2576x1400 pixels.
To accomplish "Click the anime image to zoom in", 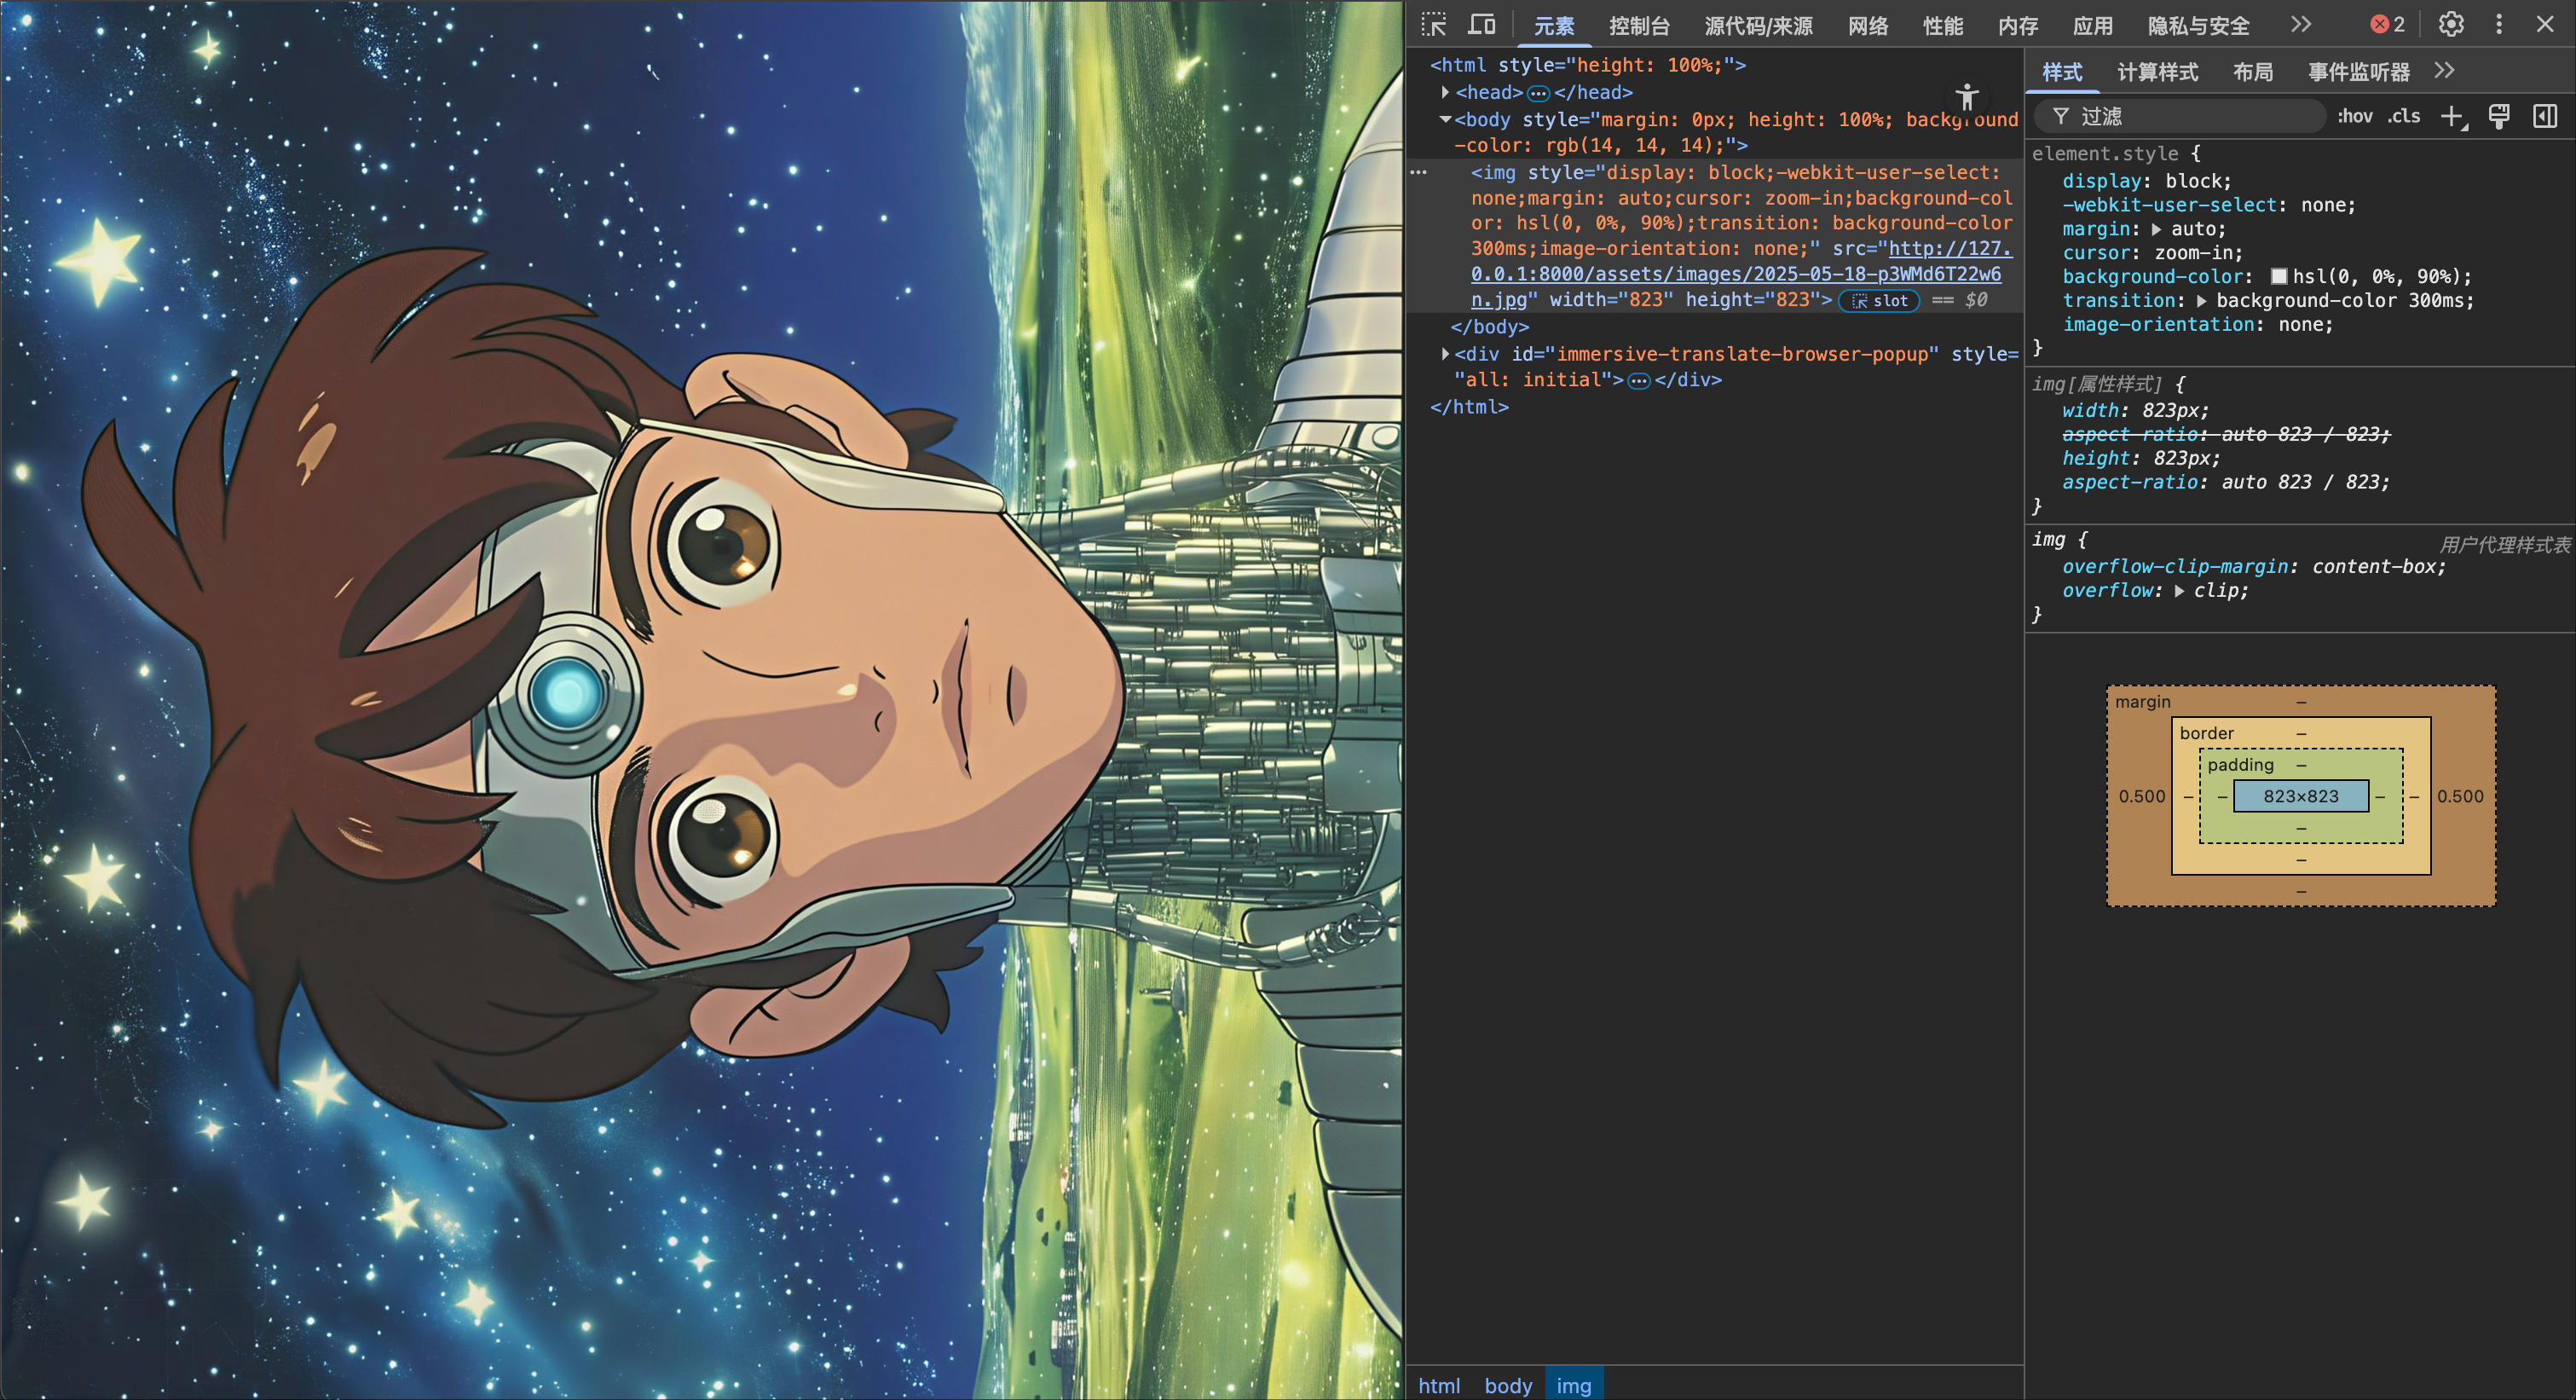I will 701,700.
